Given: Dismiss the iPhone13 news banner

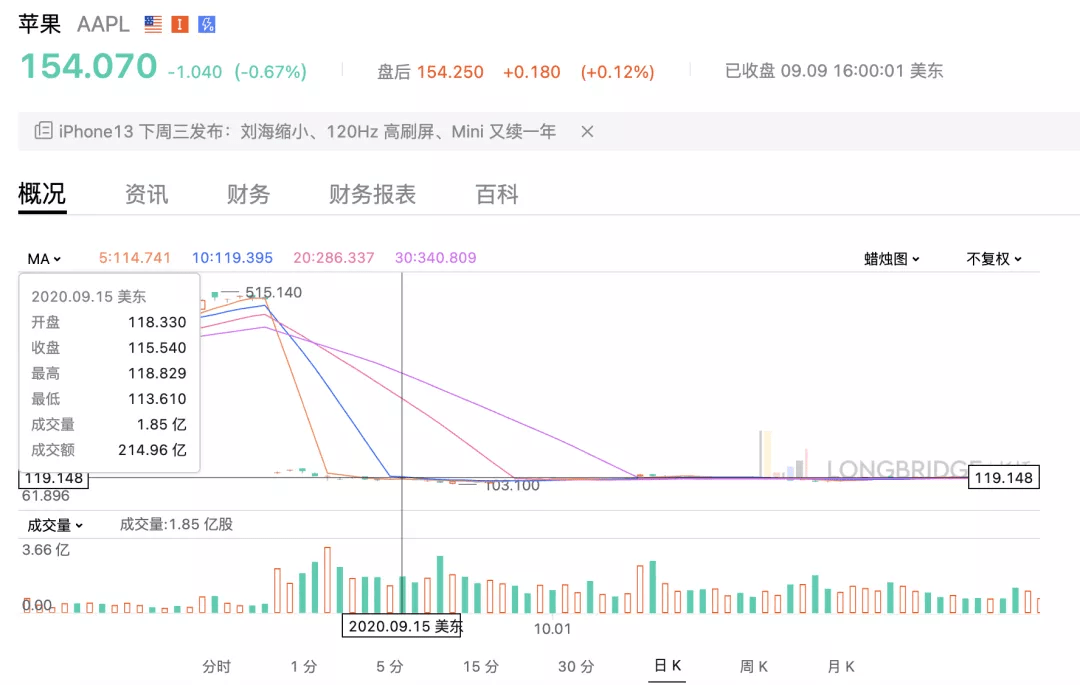Looking at the screenshot, I should pos(587,131).
